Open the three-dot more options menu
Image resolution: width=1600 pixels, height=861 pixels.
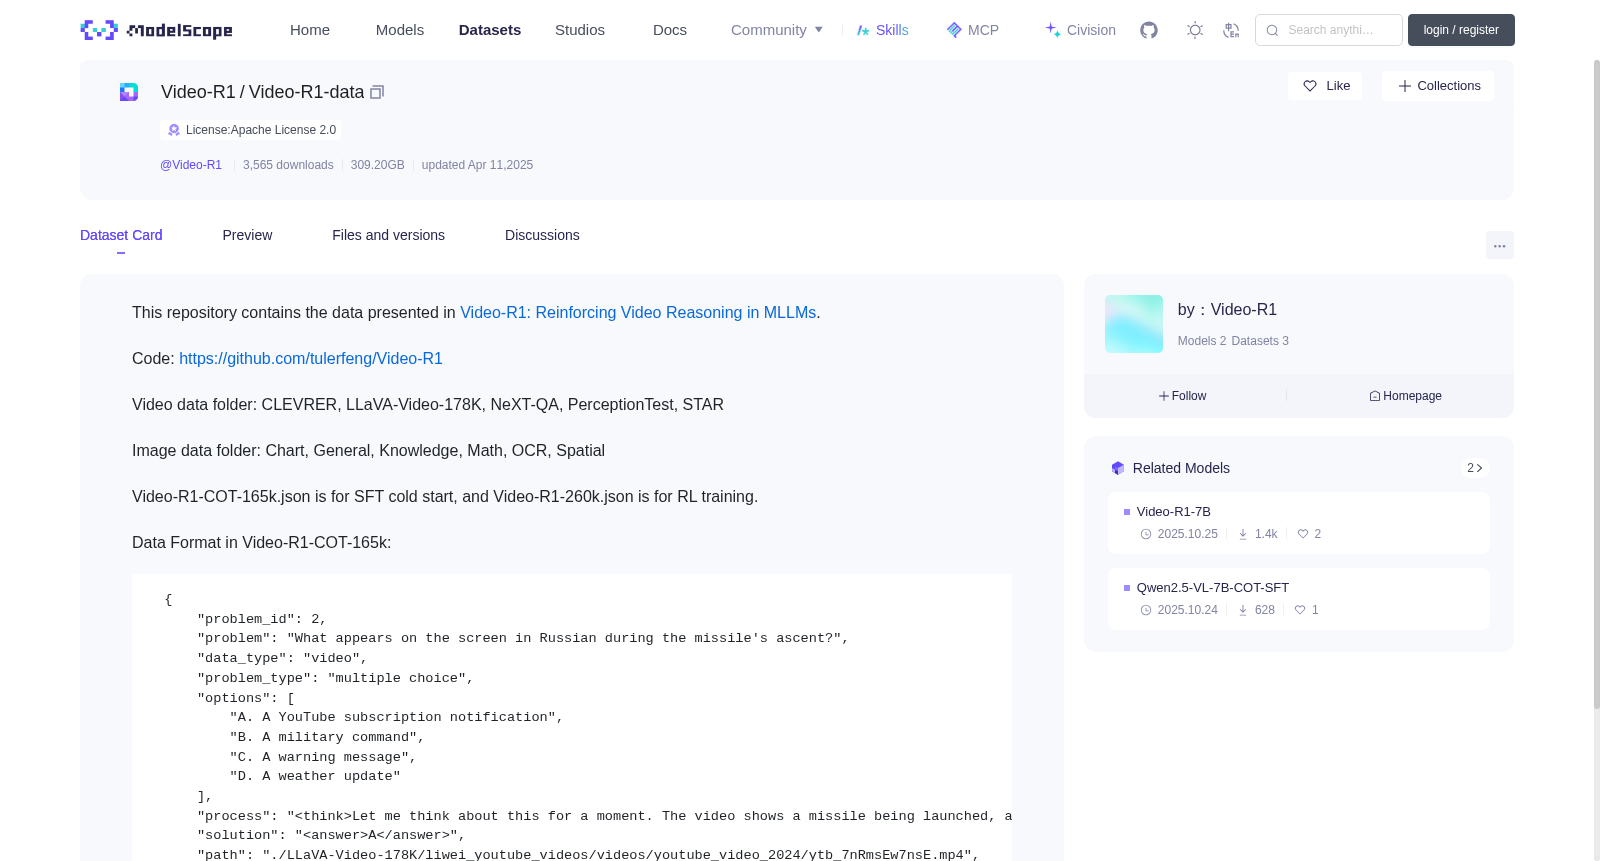(x=1500, y=245)
